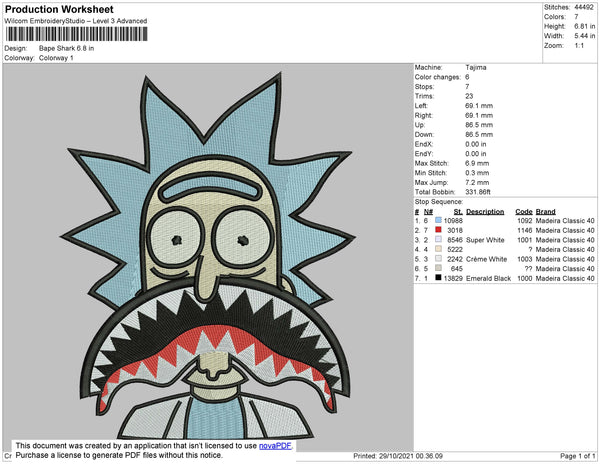600x464 pixels.
Task: Click the stitch count '10988' in row 1
Action: (x=453, y=221)
